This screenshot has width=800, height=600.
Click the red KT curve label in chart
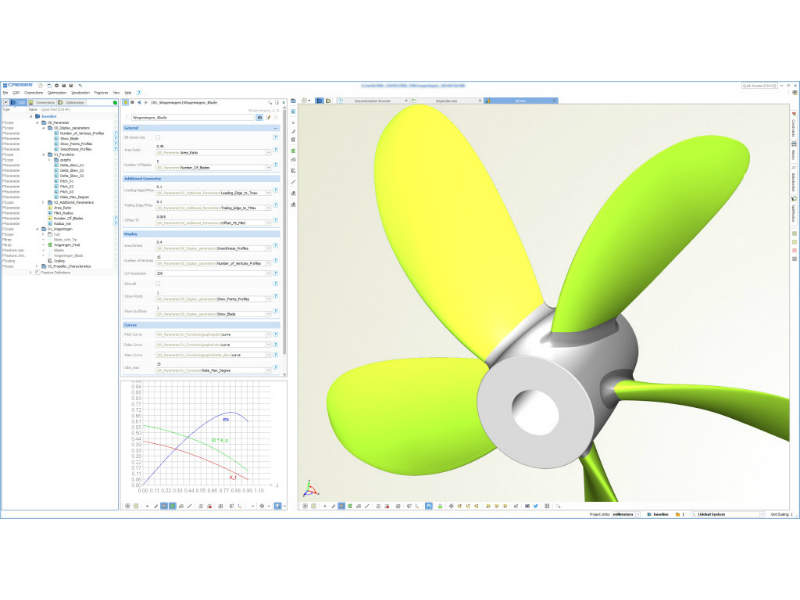[233, 478]
